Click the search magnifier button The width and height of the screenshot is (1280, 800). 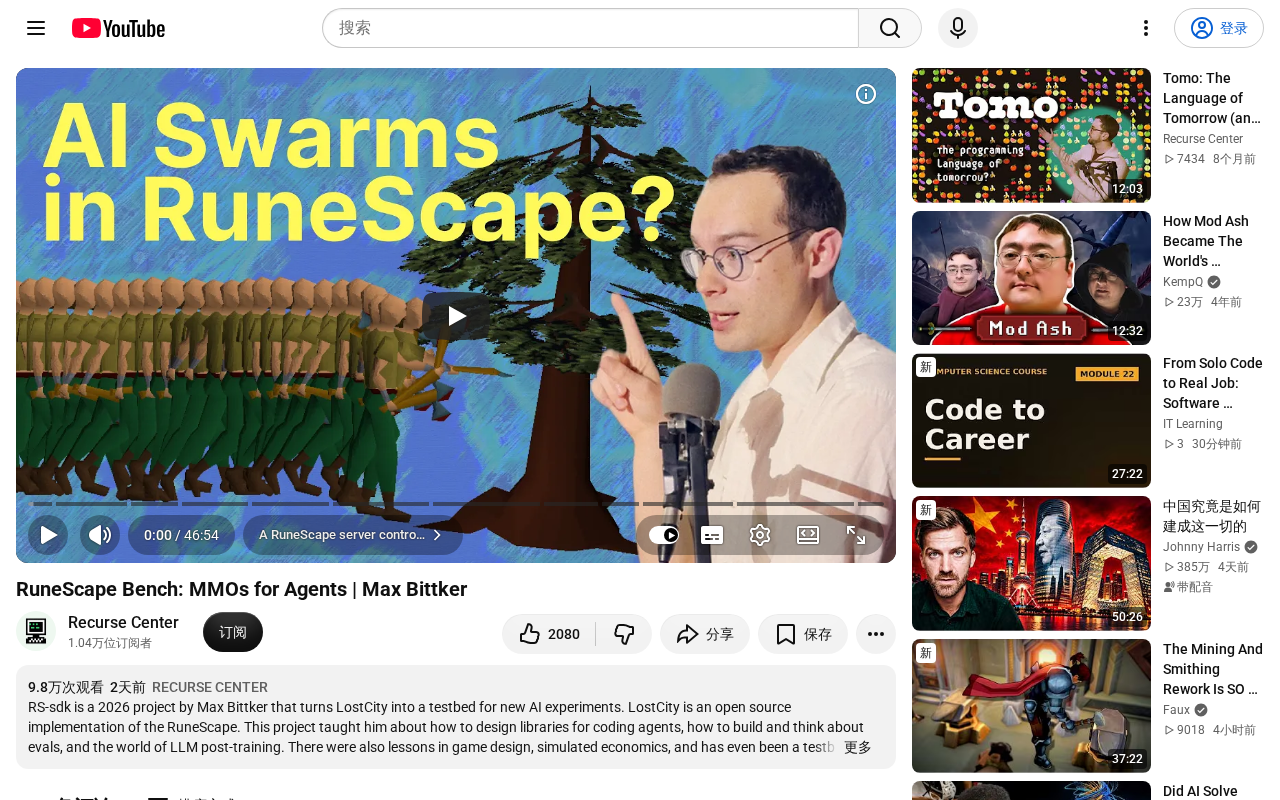(x=890, y=28)
